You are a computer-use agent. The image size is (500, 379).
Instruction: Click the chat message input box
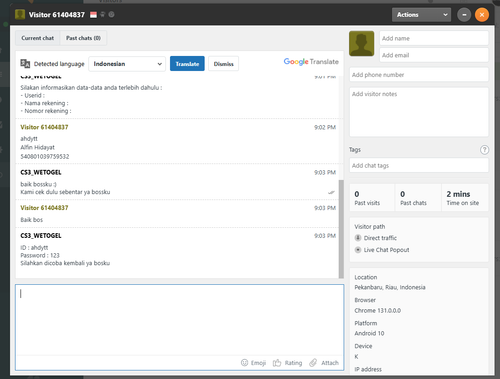click(180, 320)
